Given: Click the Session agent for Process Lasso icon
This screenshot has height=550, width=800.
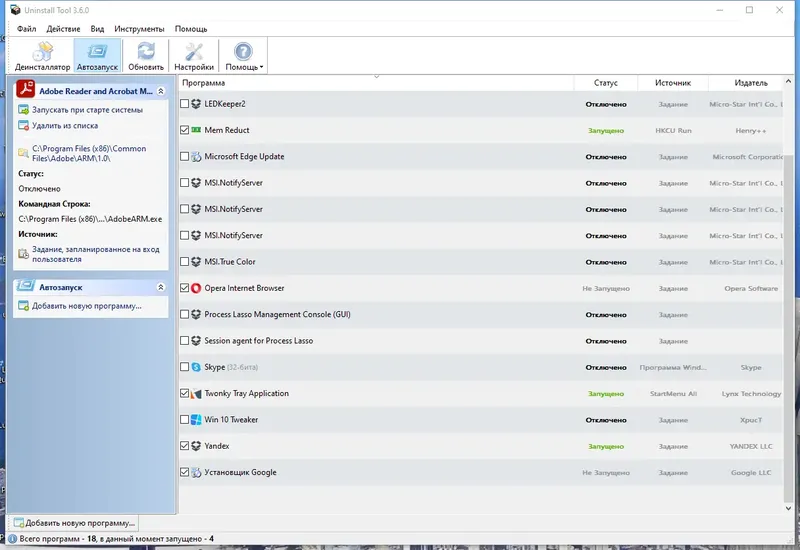Looking at the screenshot, I should click(x=196, y=341).
